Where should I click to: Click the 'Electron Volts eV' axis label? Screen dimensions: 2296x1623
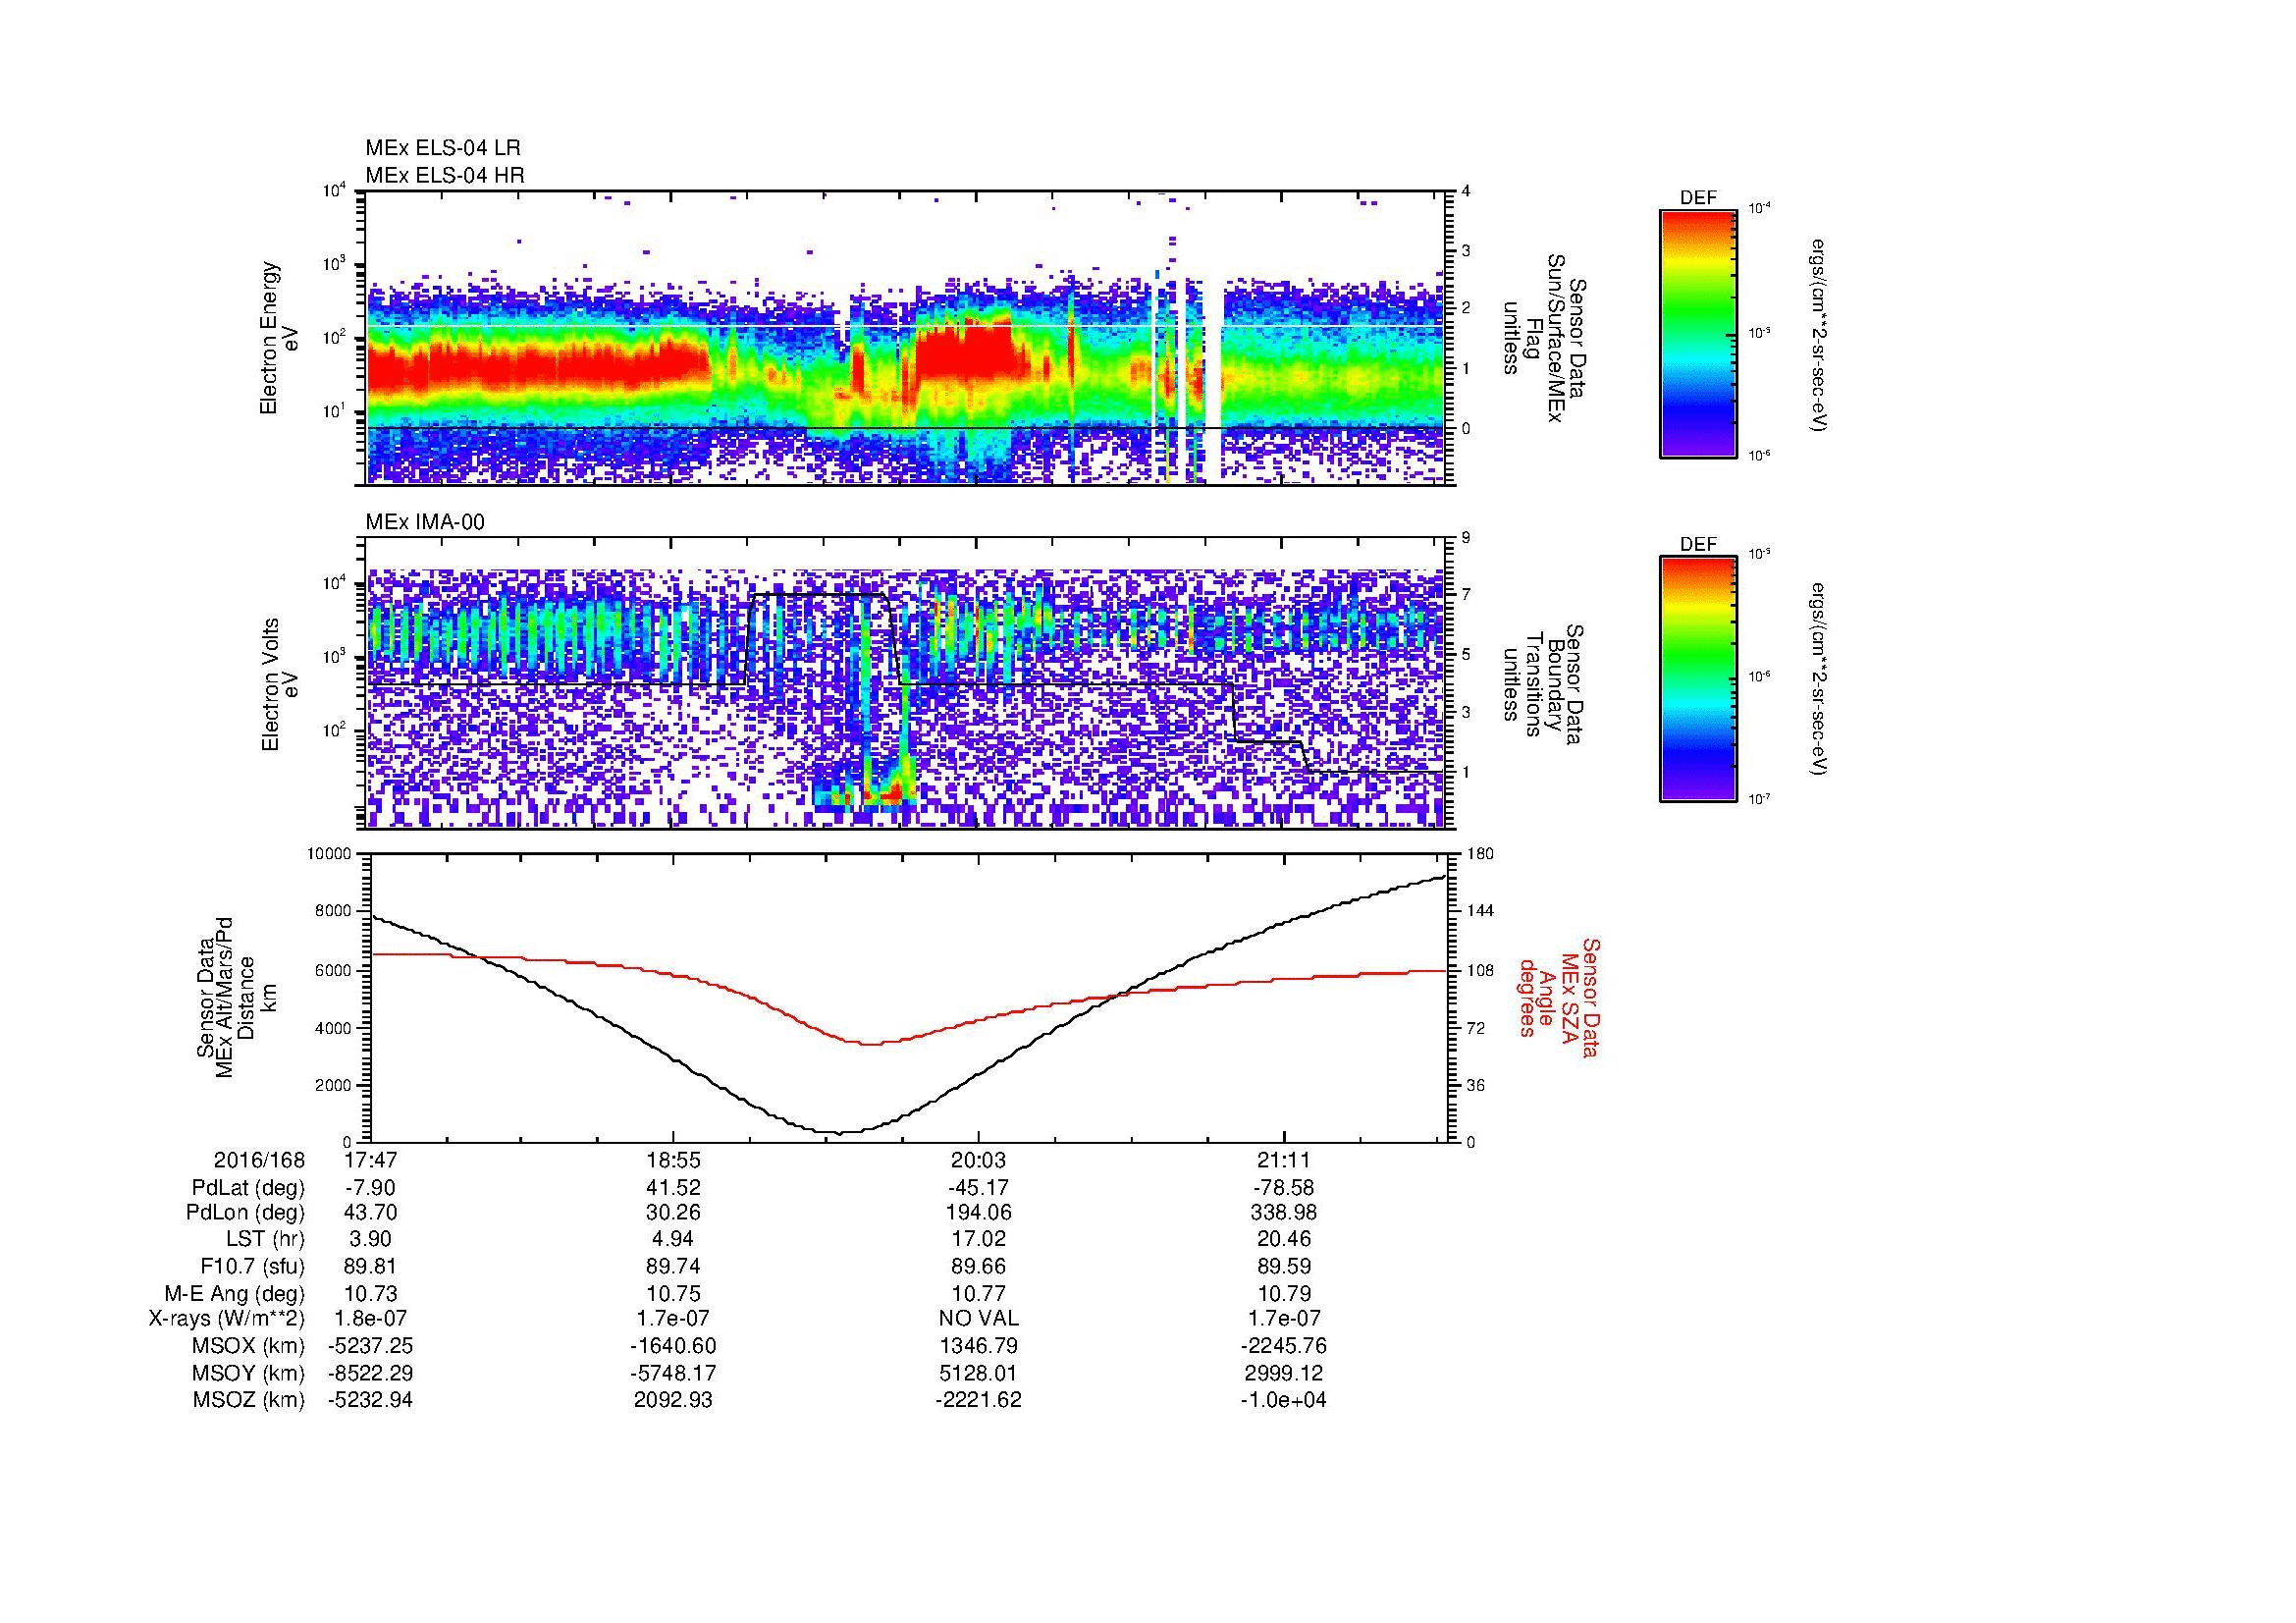[280, 684]
